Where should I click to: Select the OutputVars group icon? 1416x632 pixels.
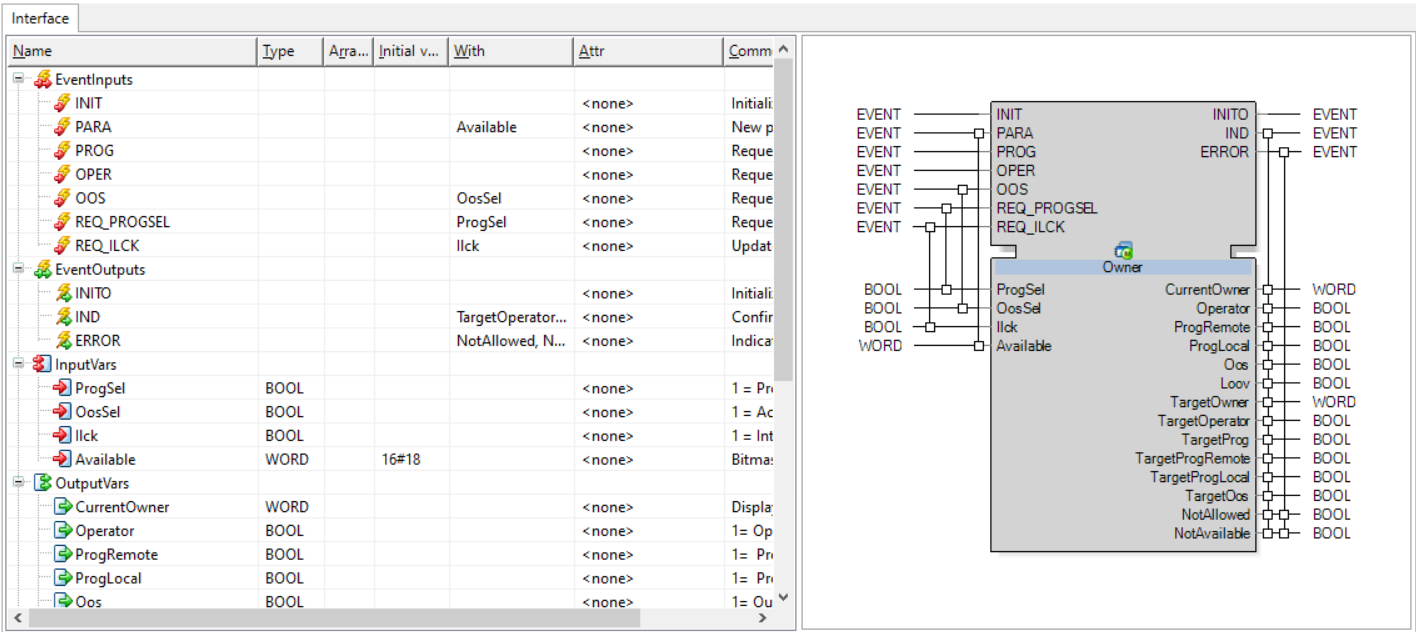[43, 483]
